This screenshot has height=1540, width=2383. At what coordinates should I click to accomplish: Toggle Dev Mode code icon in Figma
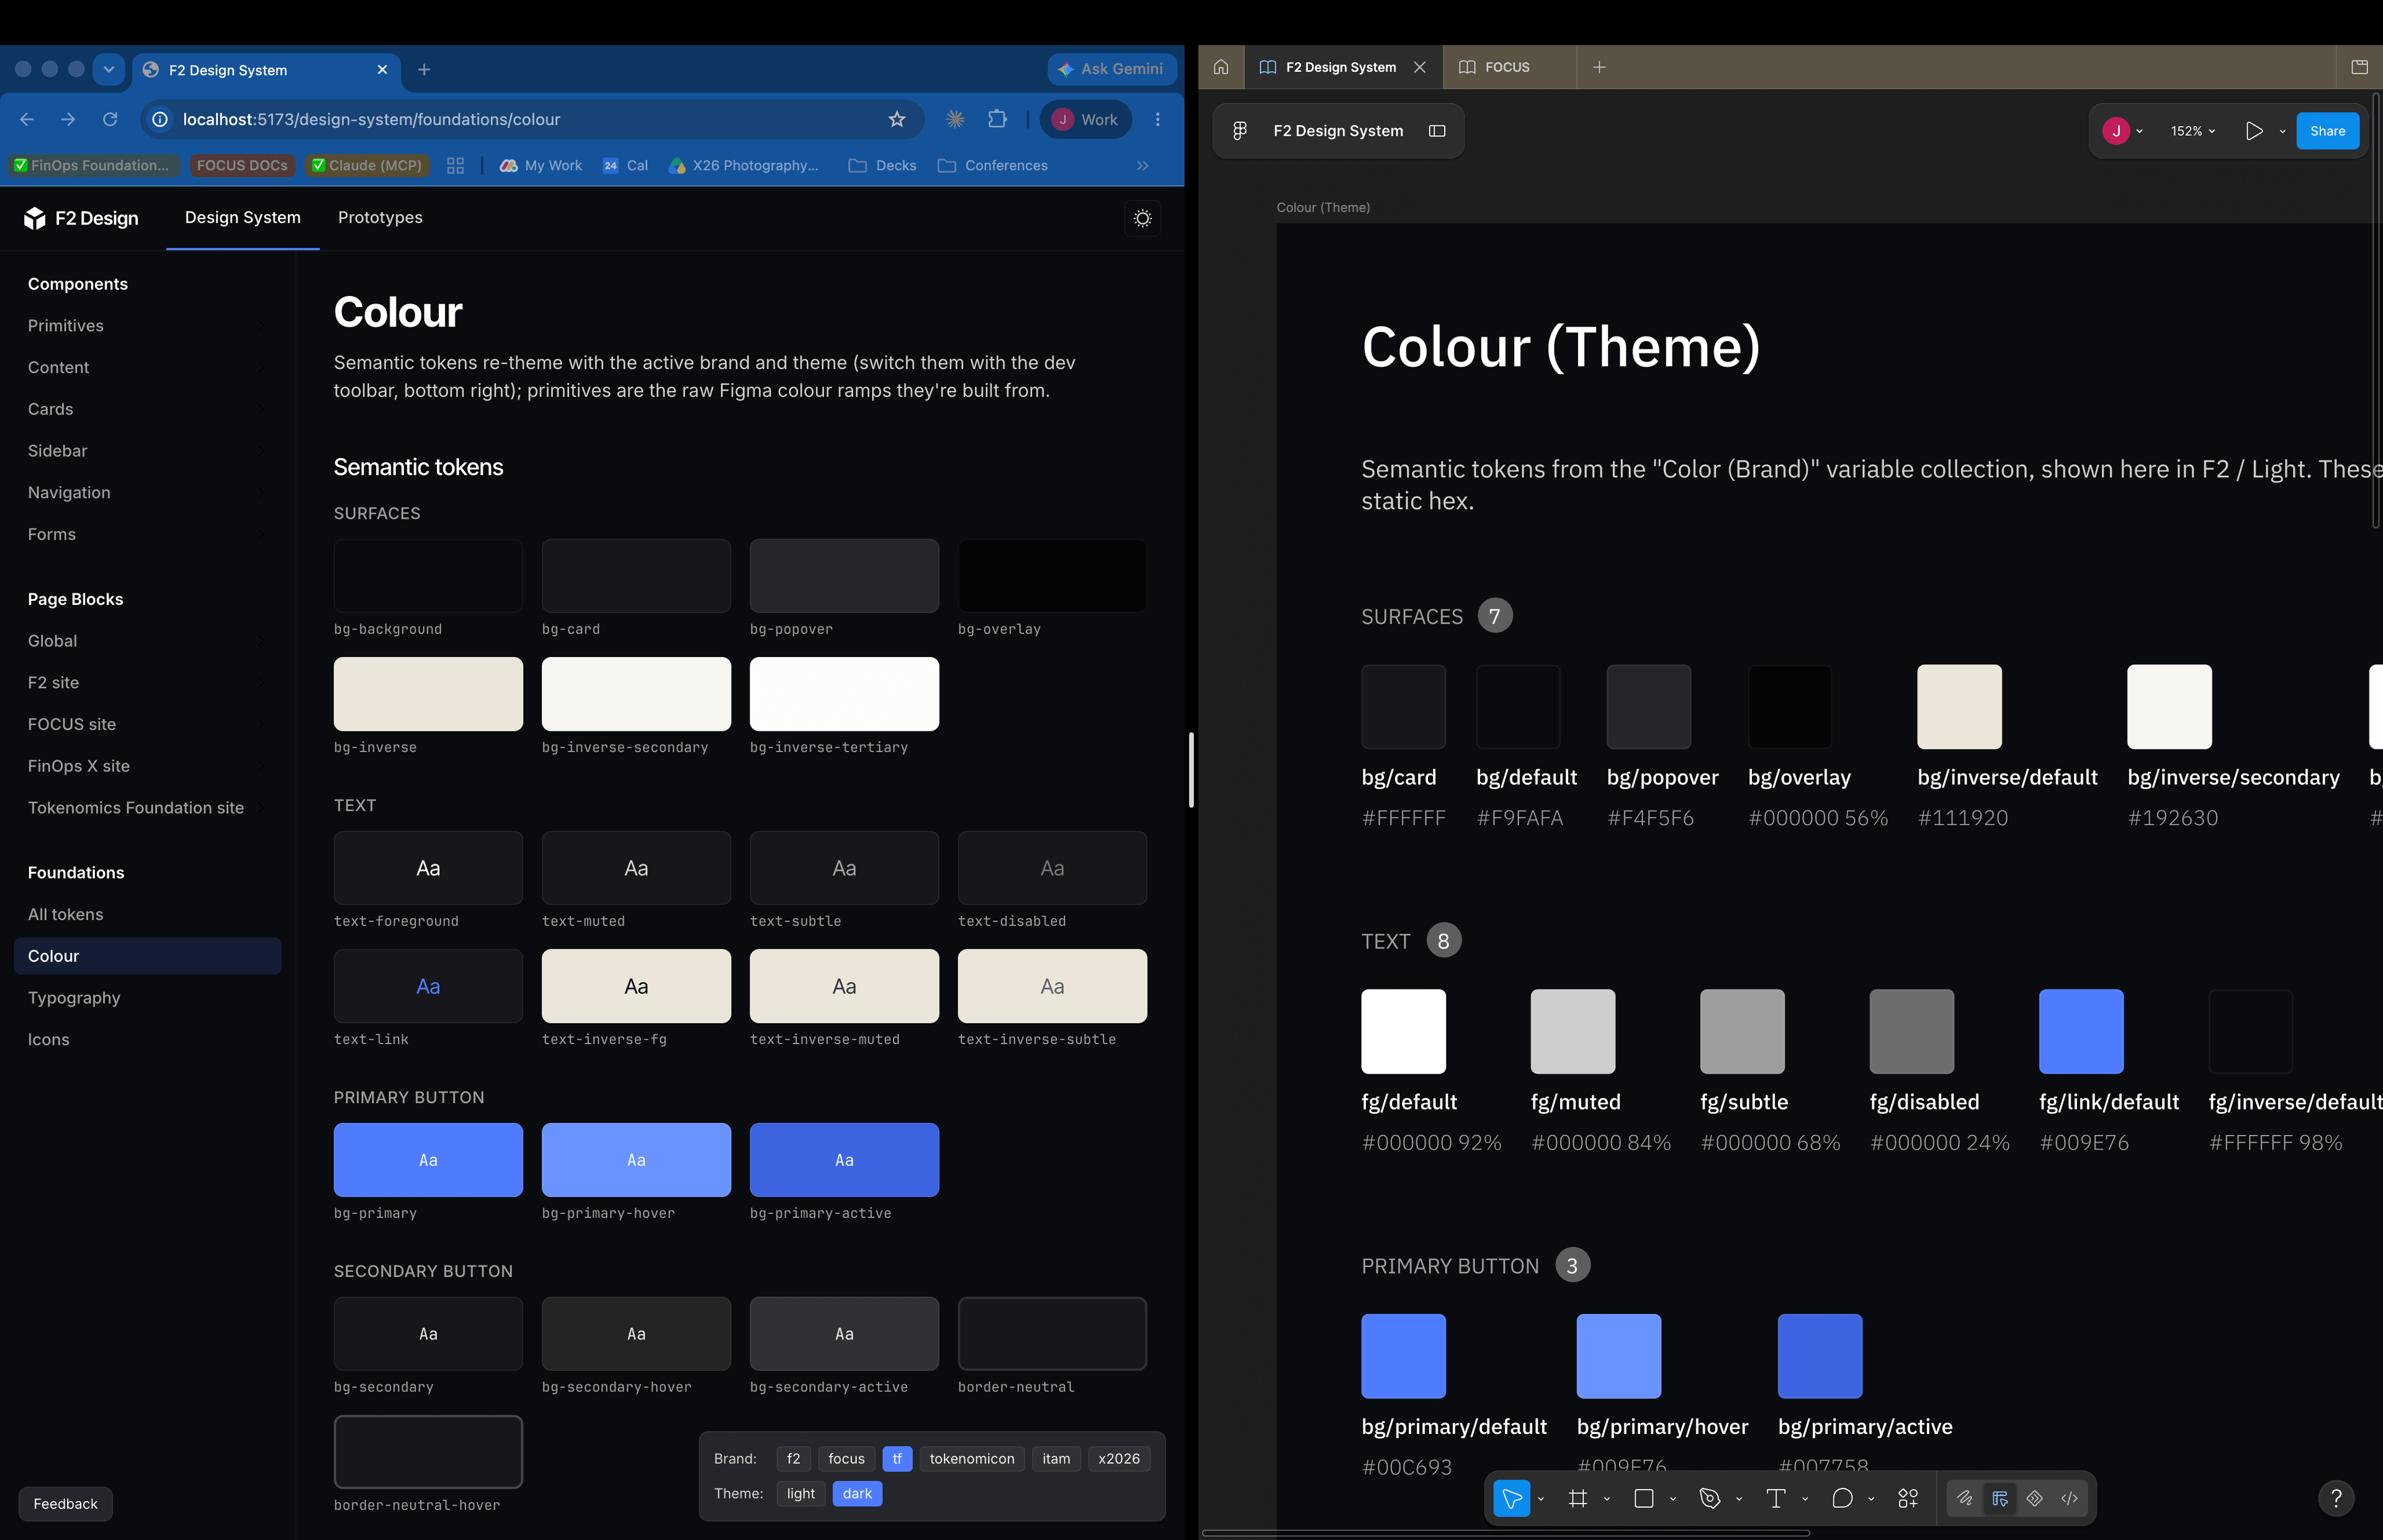tap(2069, 1498)
